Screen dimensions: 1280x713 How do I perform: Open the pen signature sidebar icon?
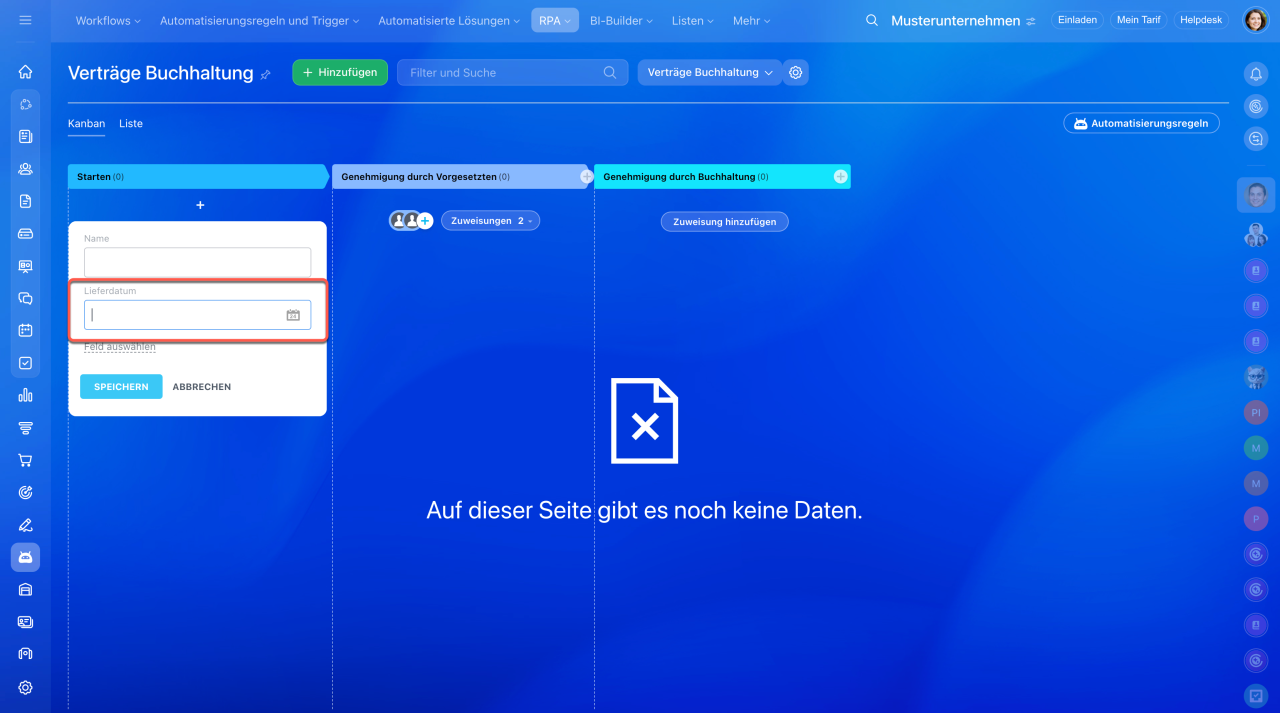pyautogui.click(x=25, y=525)
